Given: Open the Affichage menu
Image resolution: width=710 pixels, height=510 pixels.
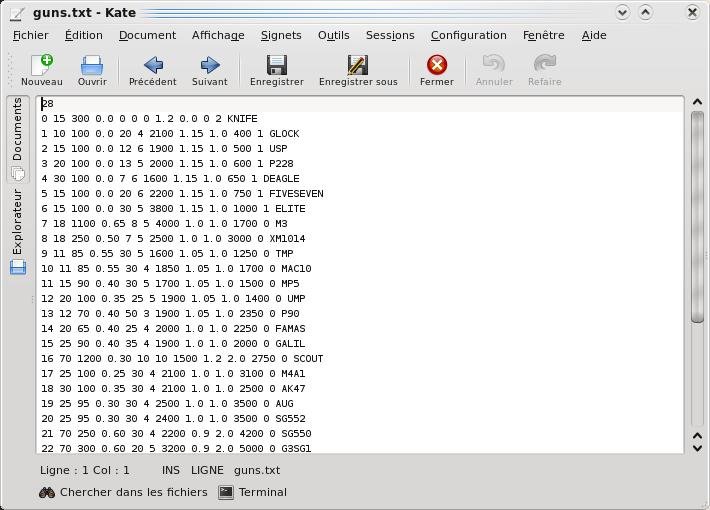Looking at the screenshot, I should coord(218,35).
